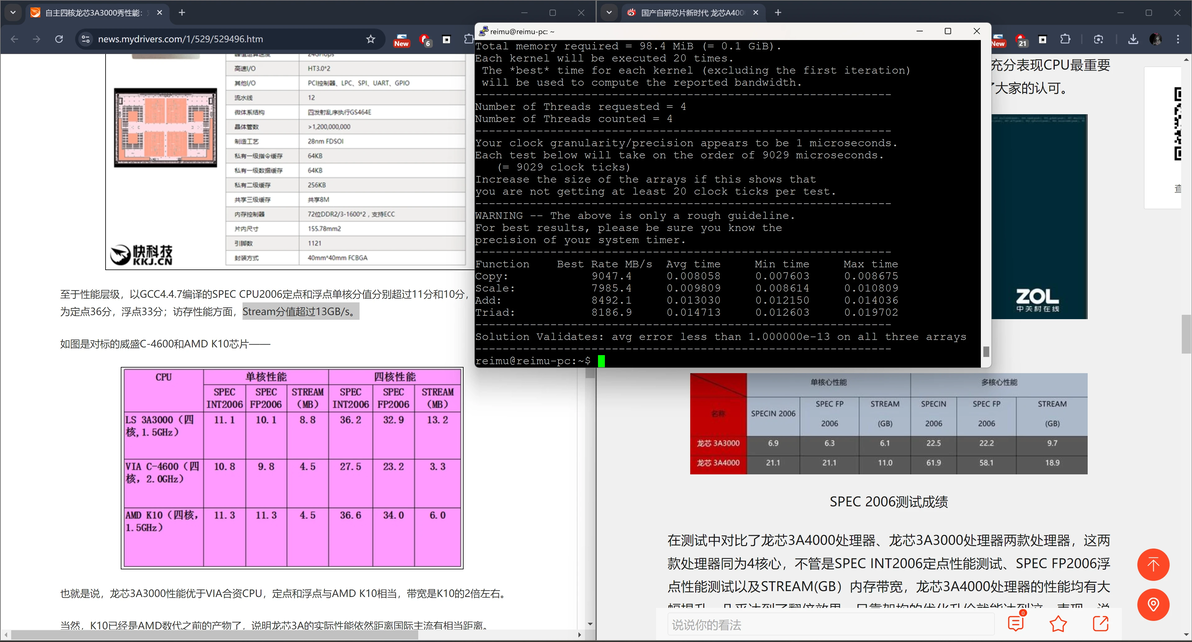Expand the tab search dropdown in left browser

13,12
